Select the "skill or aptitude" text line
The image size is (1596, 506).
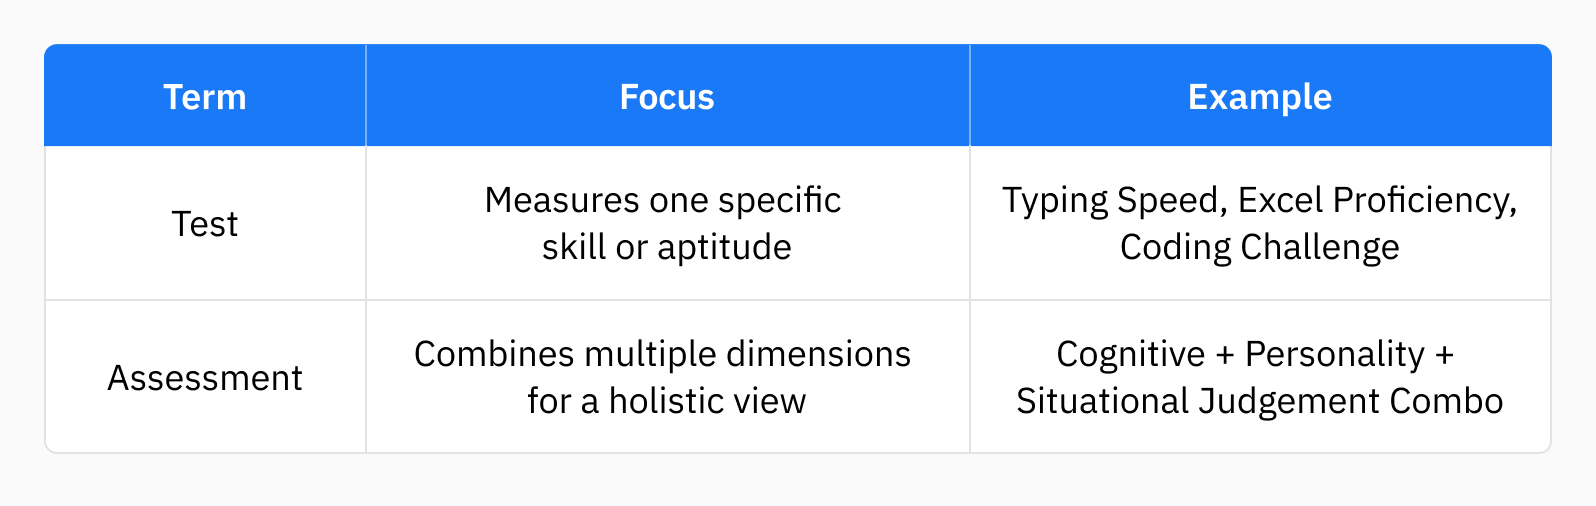666,247
